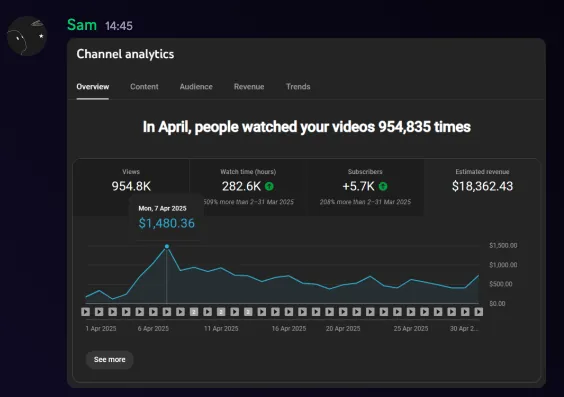Click the video marker above 20 Apr 2025

pos(343,312)
